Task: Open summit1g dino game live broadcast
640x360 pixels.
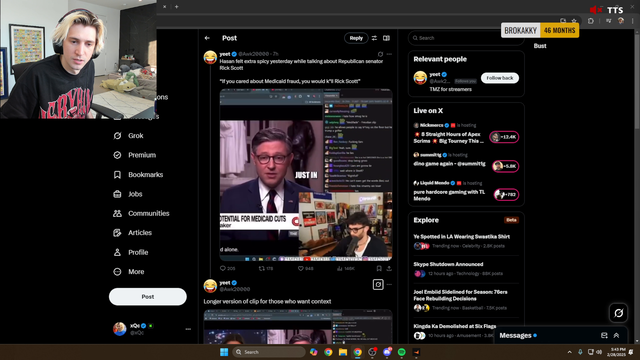Action: pos(449,164)
